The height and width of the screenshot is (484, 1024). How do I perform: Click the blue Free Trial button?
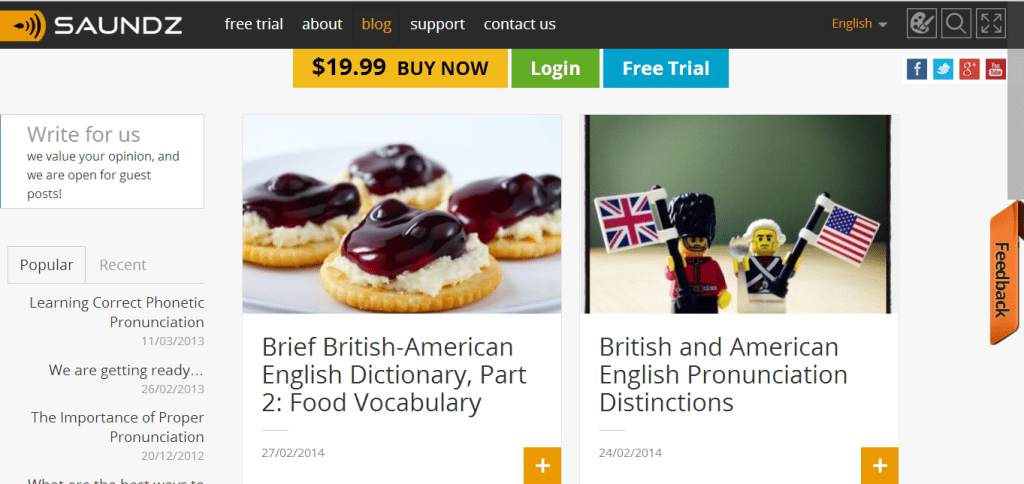[665, 68]
